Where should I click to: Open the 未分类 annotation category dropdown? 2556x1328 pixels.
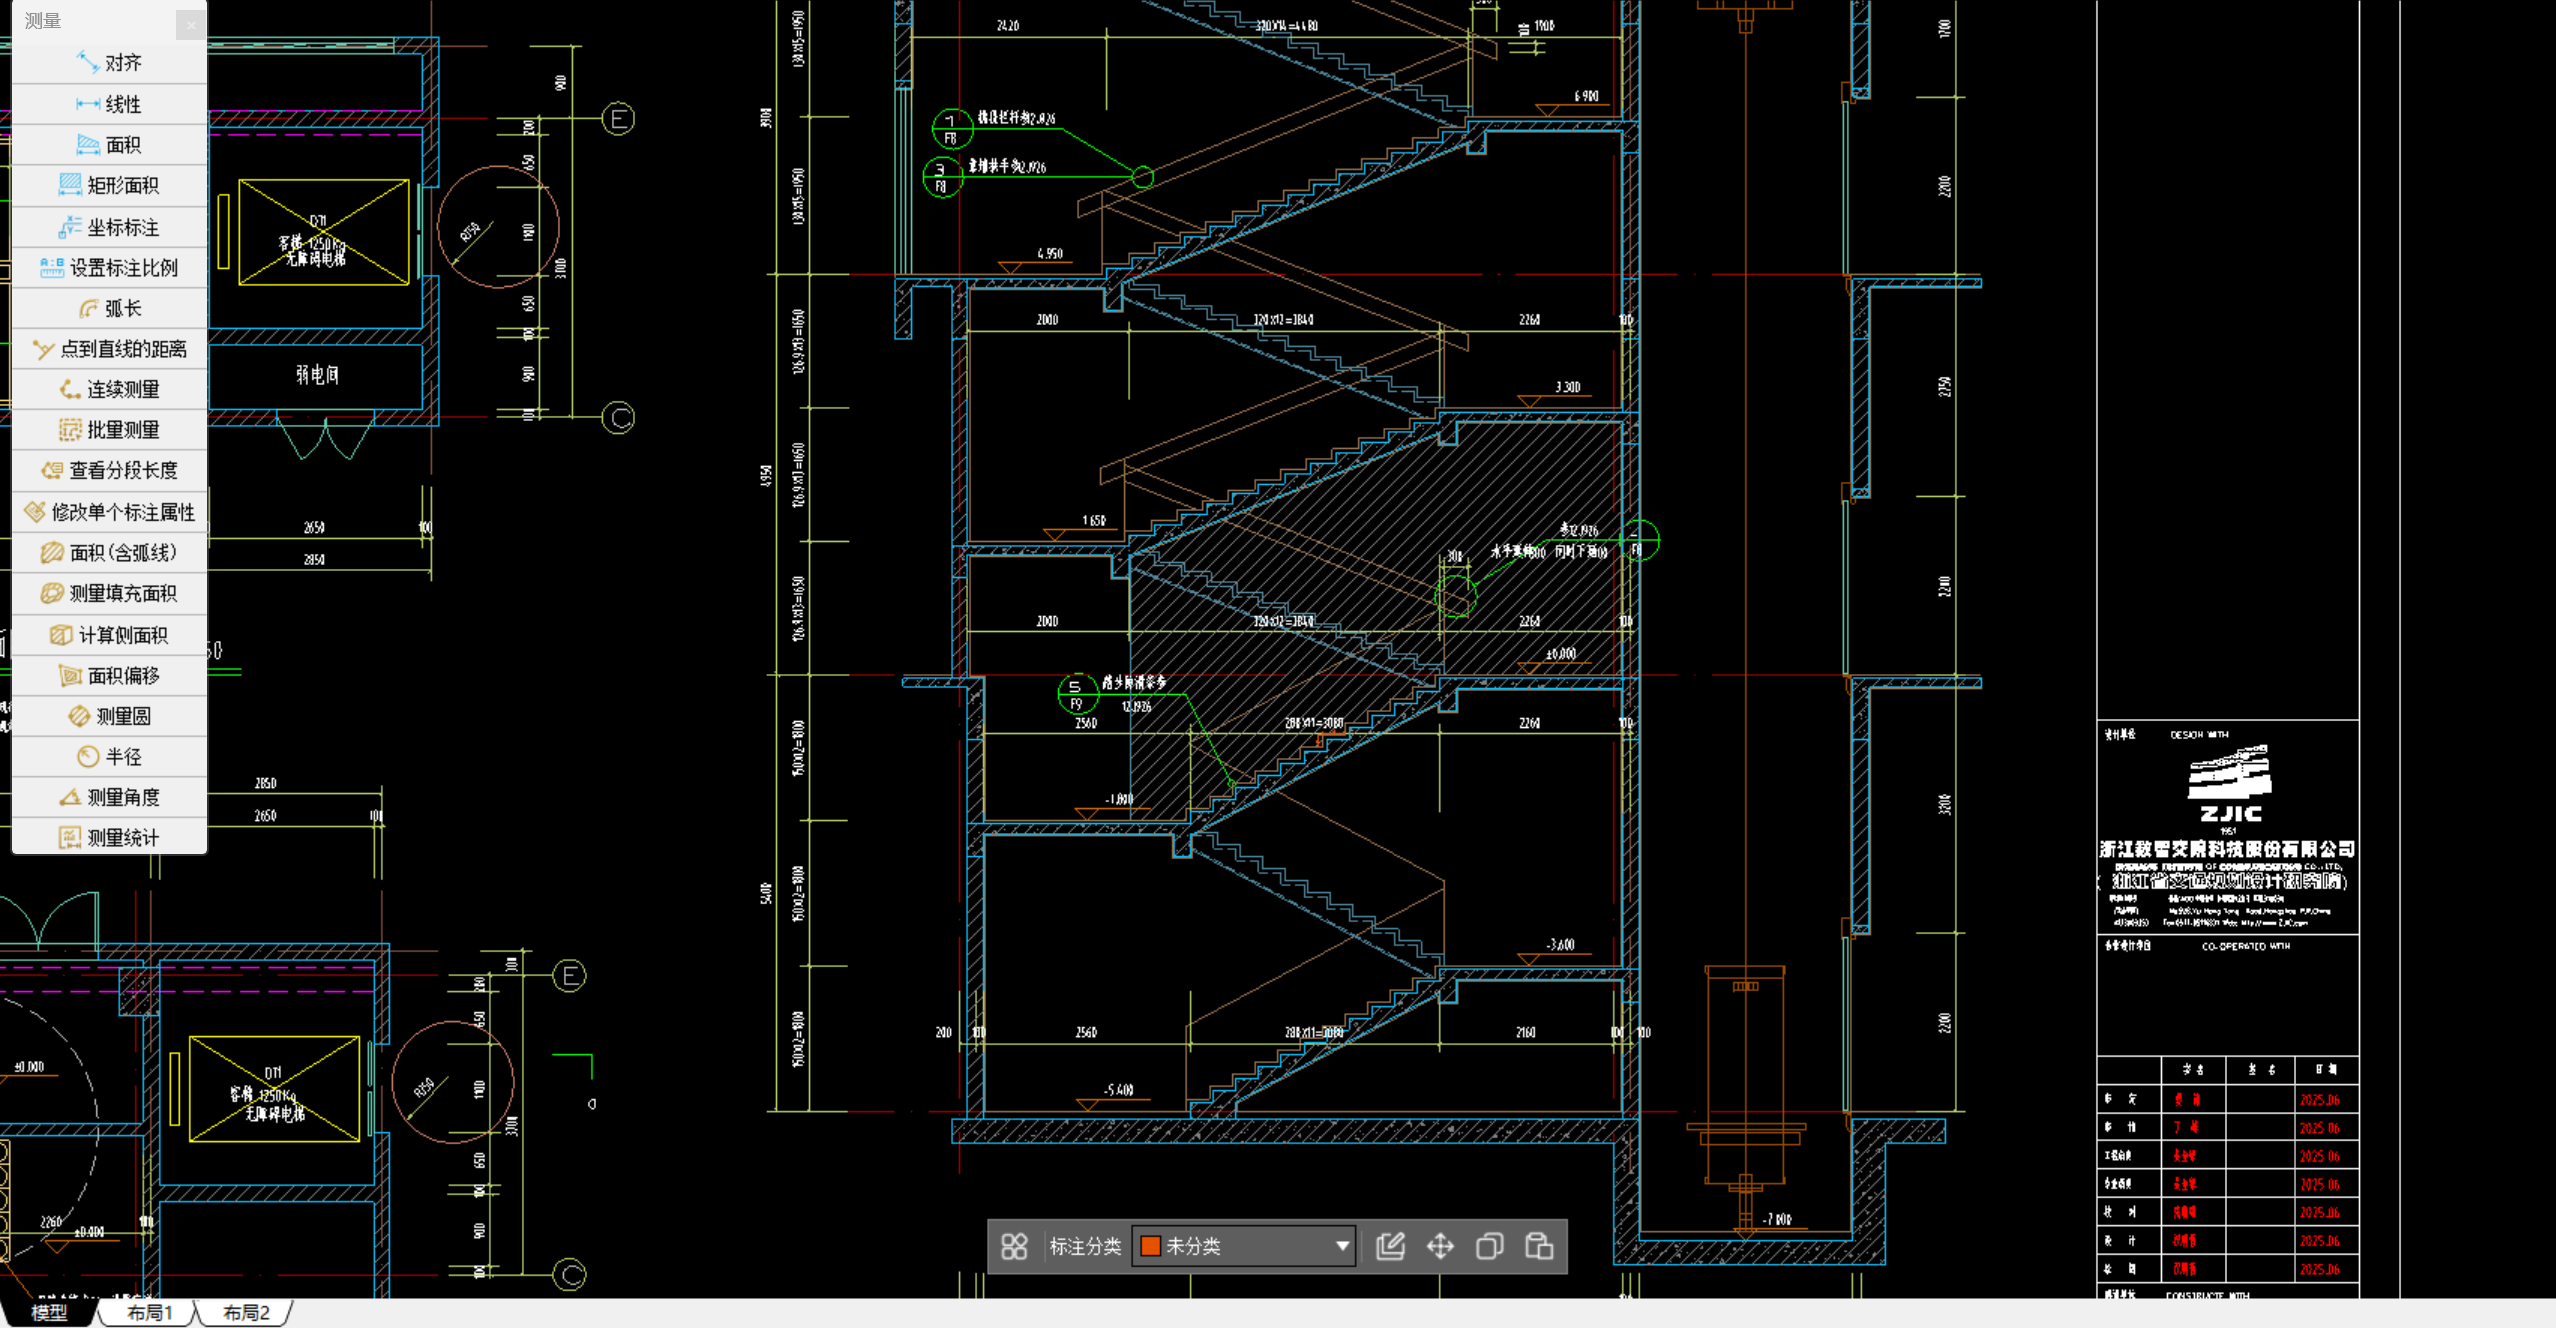click(x=1242, y=1246)
